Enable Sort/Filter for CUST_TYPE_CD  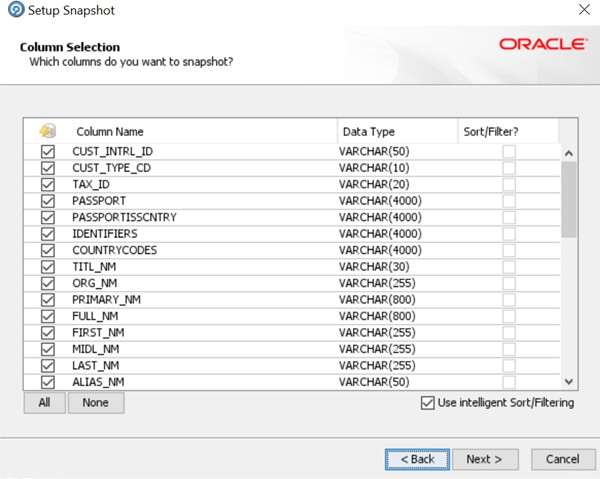click(509, 168)
